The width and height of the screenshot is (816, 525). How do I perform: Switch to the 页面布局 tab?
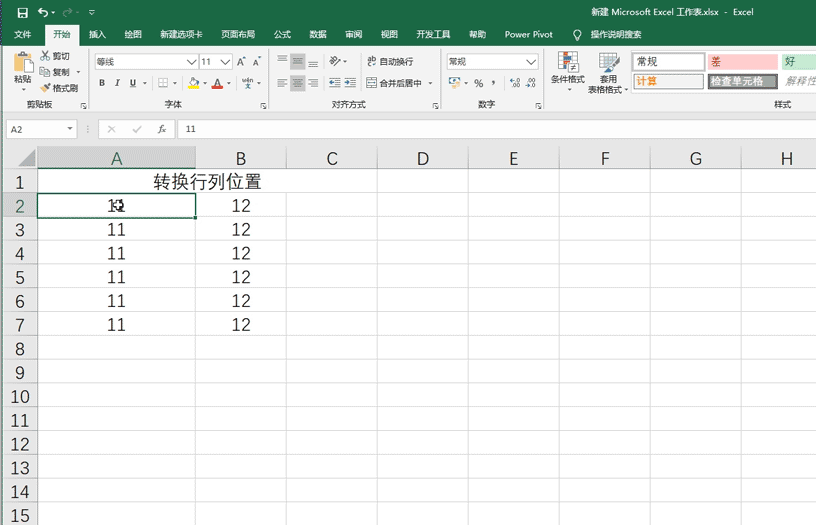pyautogui.click(x=238, y=34)
